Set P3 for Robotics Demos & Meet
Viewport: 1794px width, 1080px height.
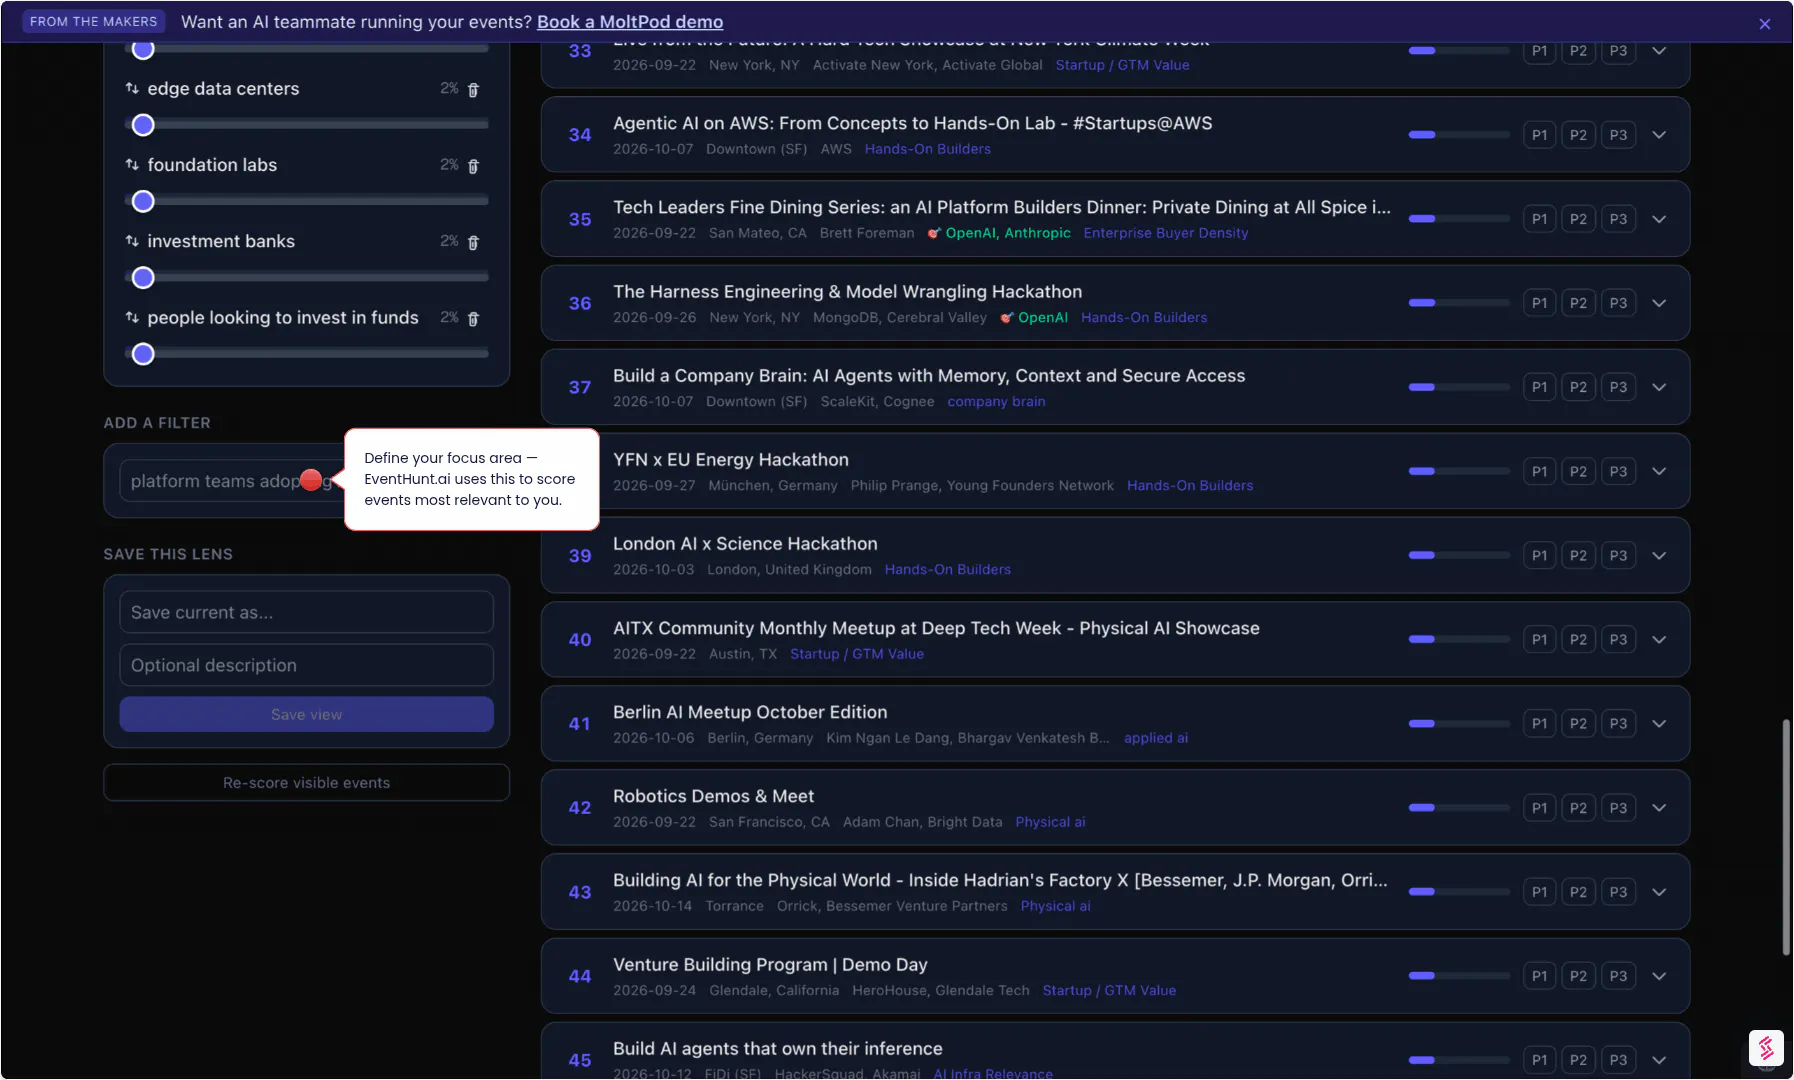point(1618,808)
